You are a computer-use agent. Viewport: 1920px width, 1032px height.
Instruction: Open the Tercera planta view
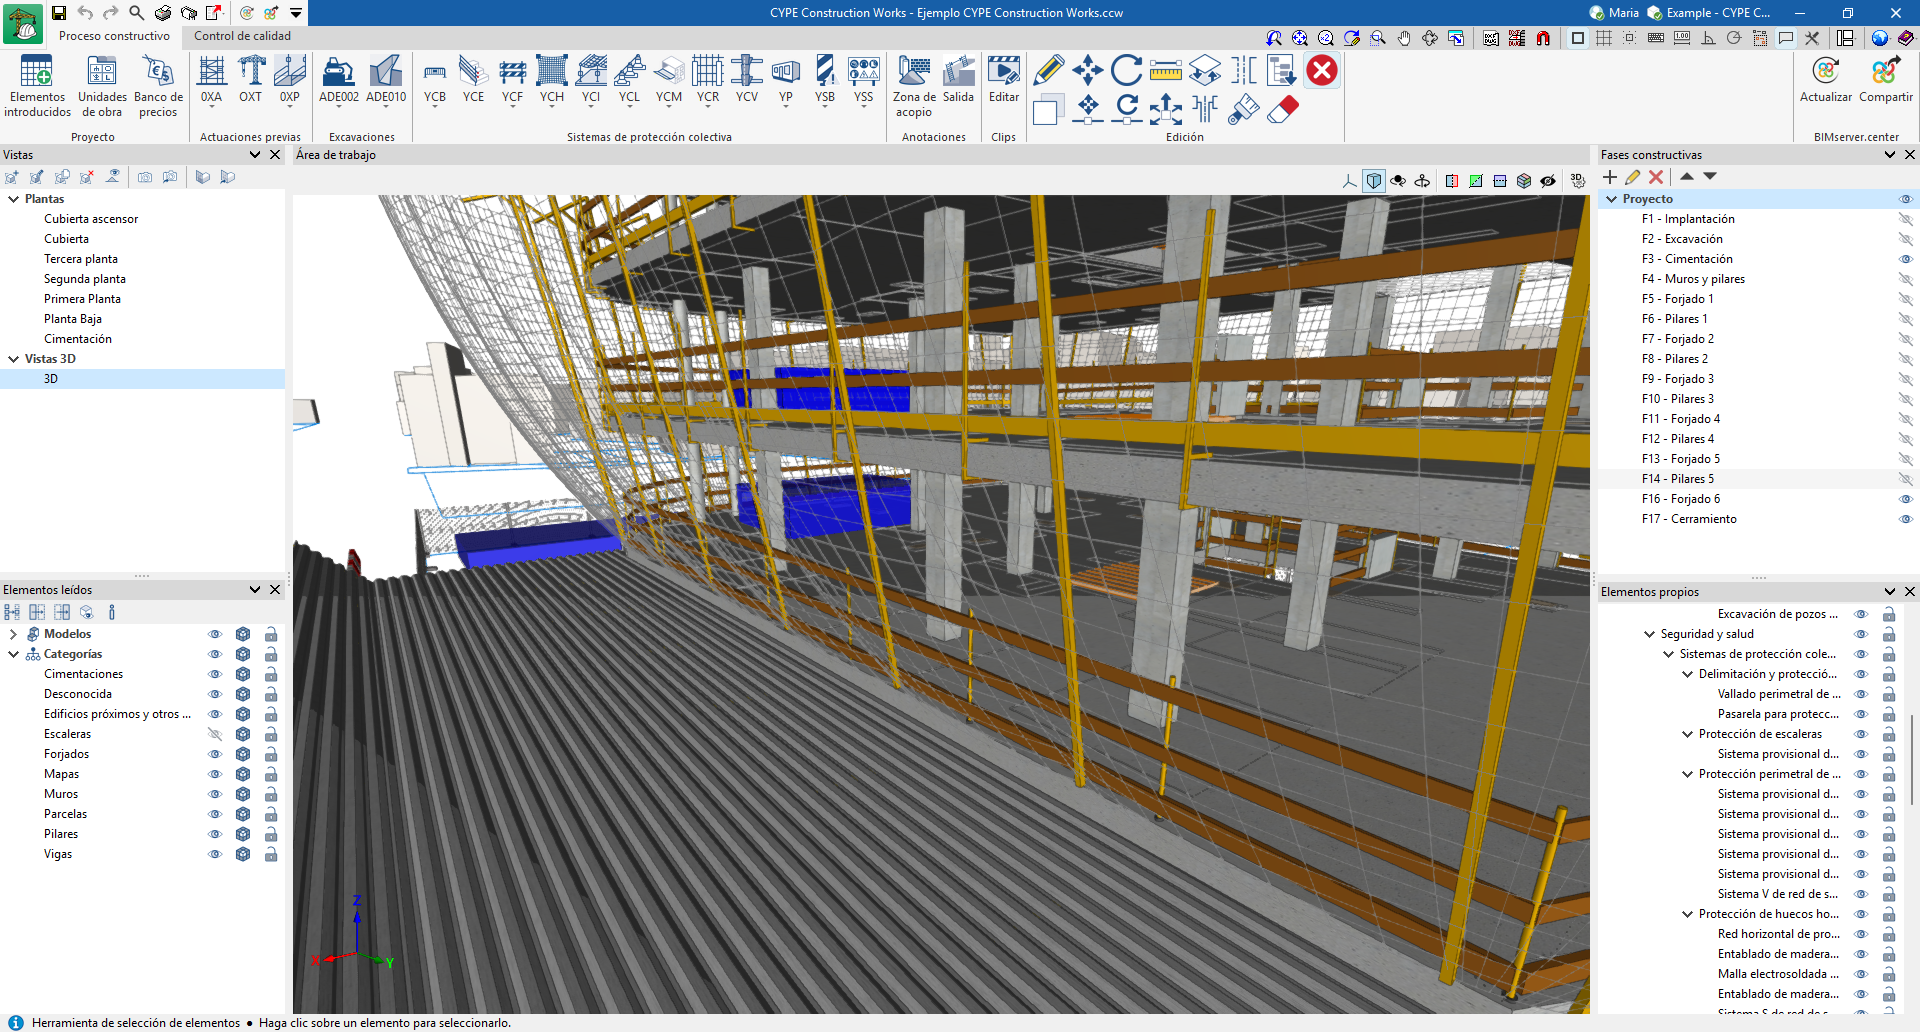tap(81, 259)
